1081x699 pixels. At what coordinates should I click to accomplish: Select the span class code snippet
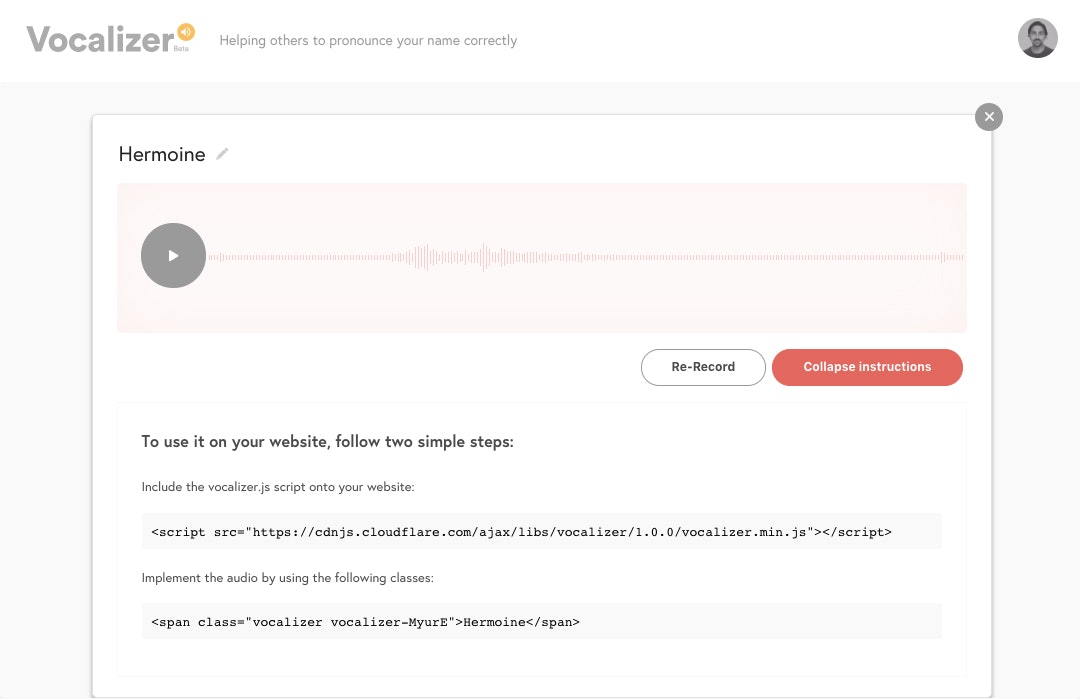point(542,621)
